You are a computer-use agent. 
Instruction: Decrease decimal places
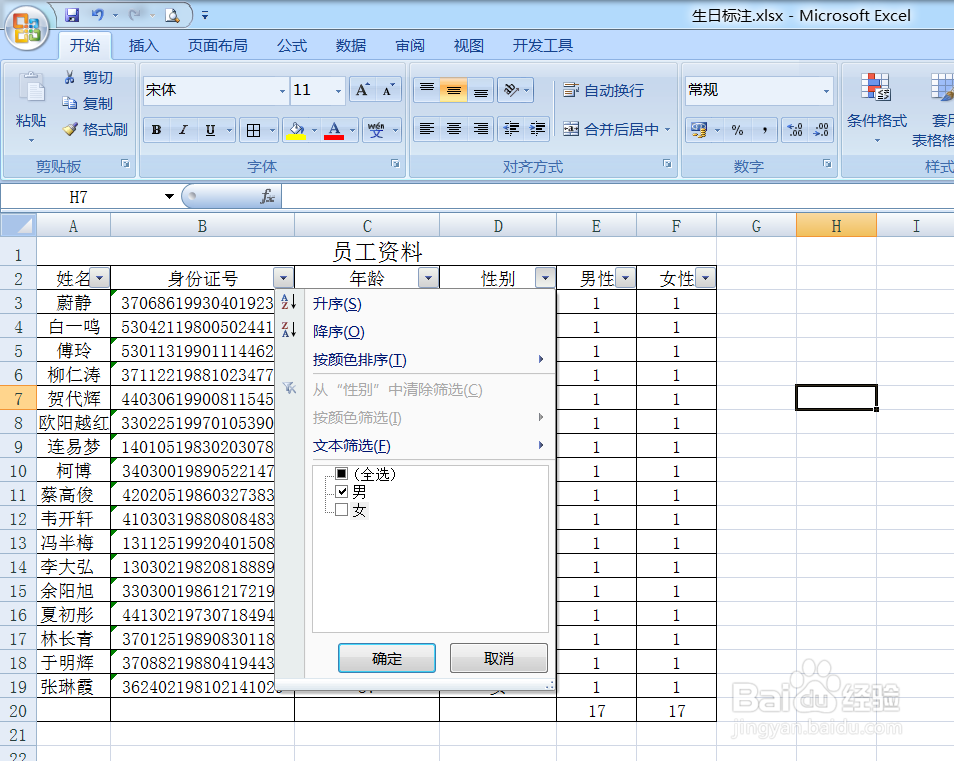(821, 130)
